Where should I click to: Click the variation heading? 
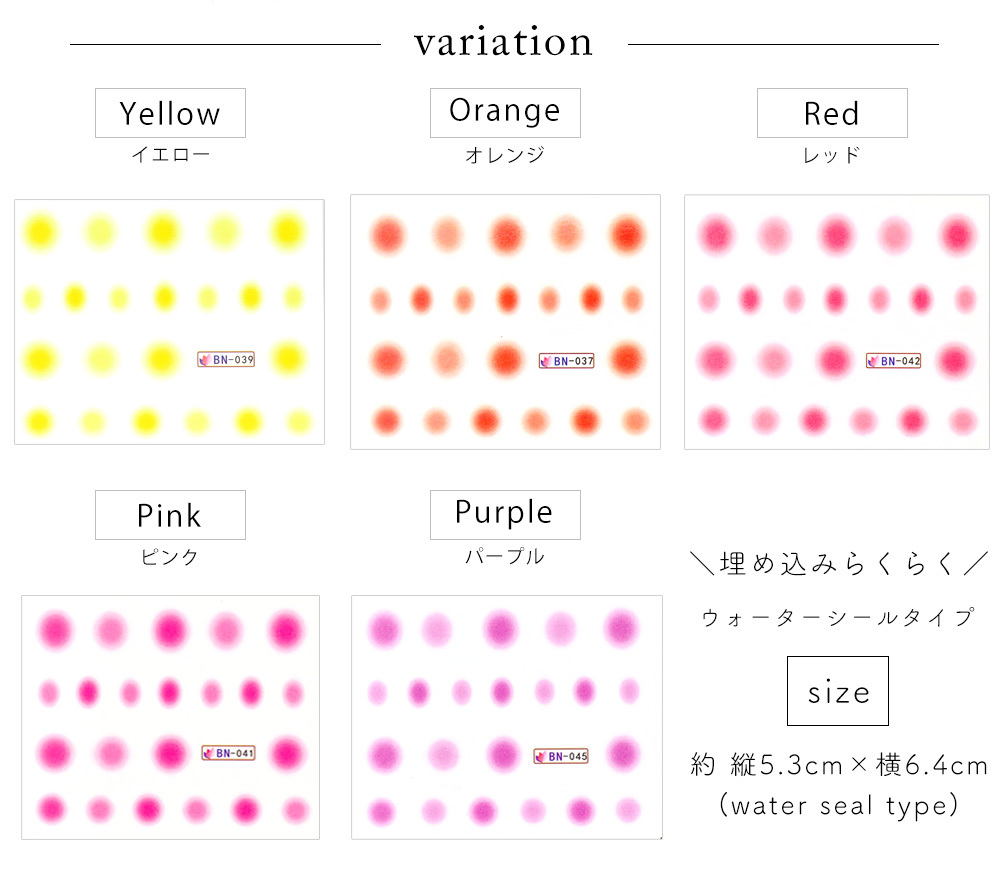point(504,42)
